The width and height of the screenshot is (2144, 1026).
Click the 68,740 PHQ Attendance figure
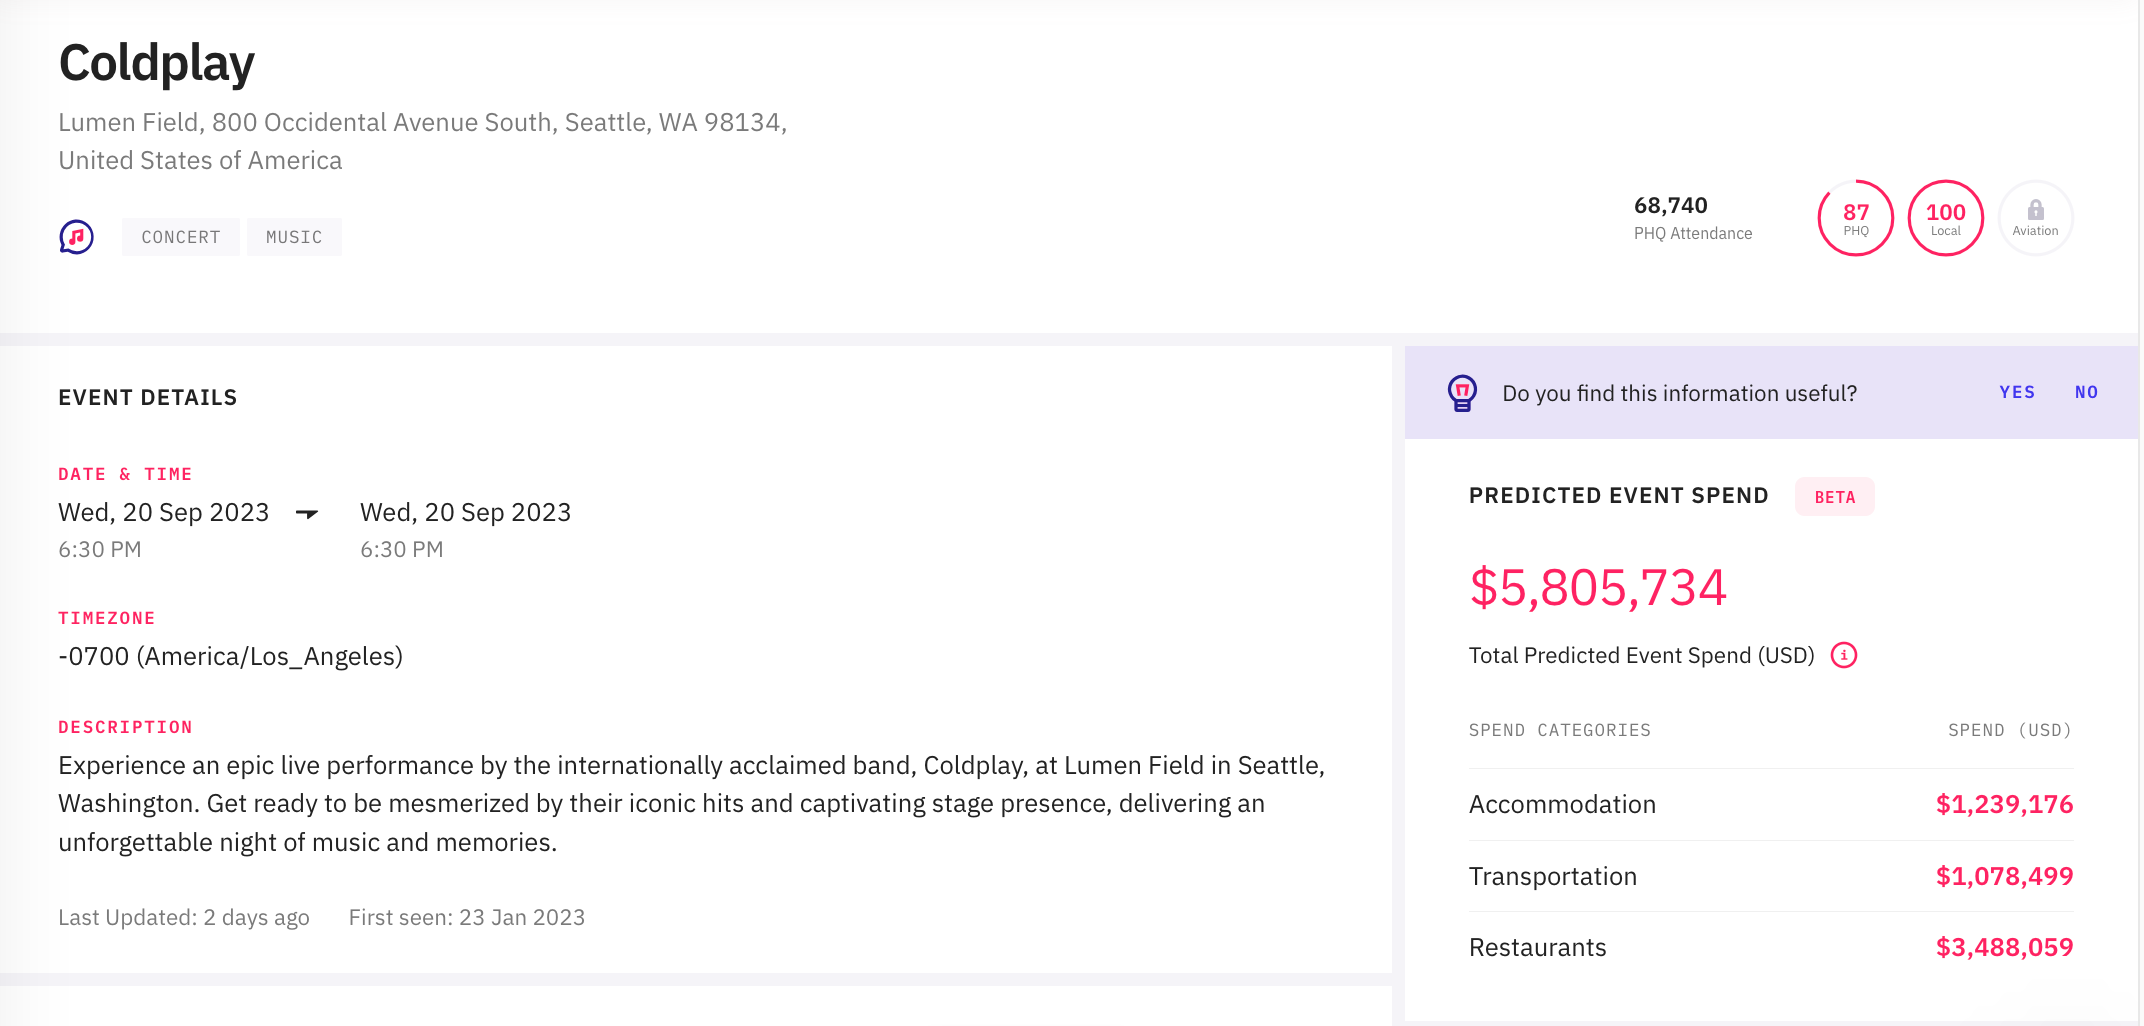1671,206
